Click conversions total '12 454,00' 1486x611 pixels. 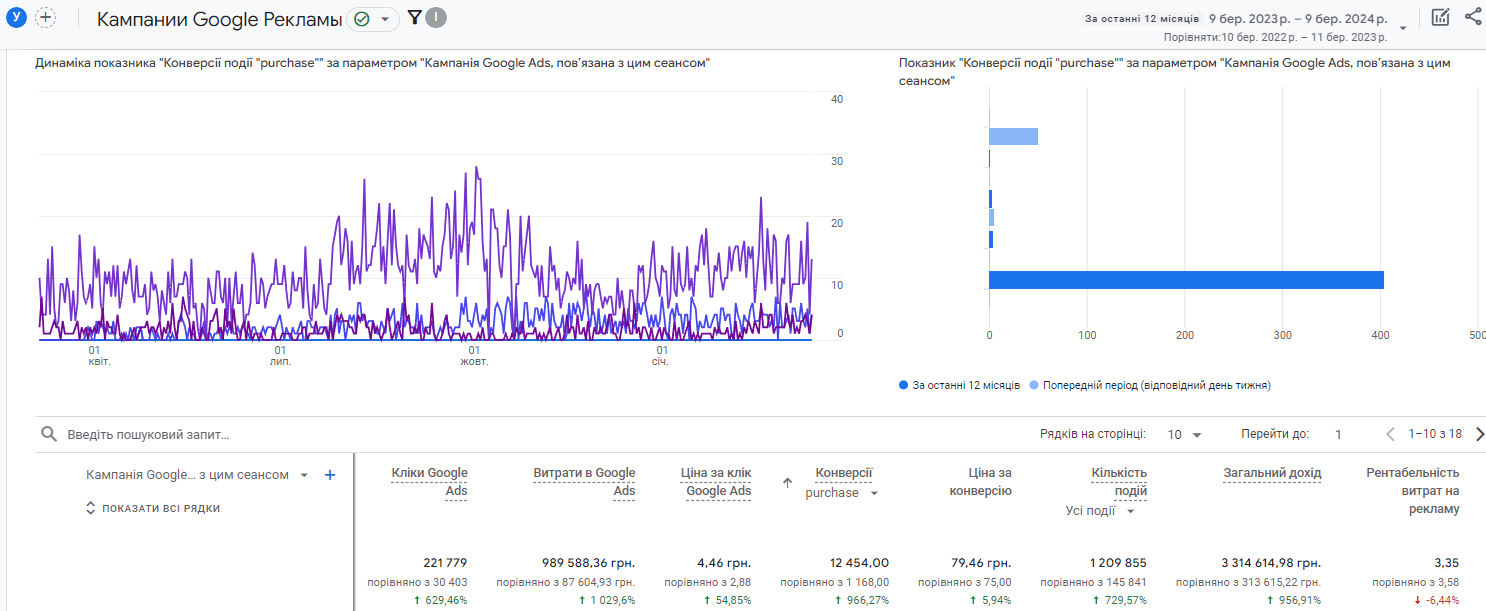859,563
